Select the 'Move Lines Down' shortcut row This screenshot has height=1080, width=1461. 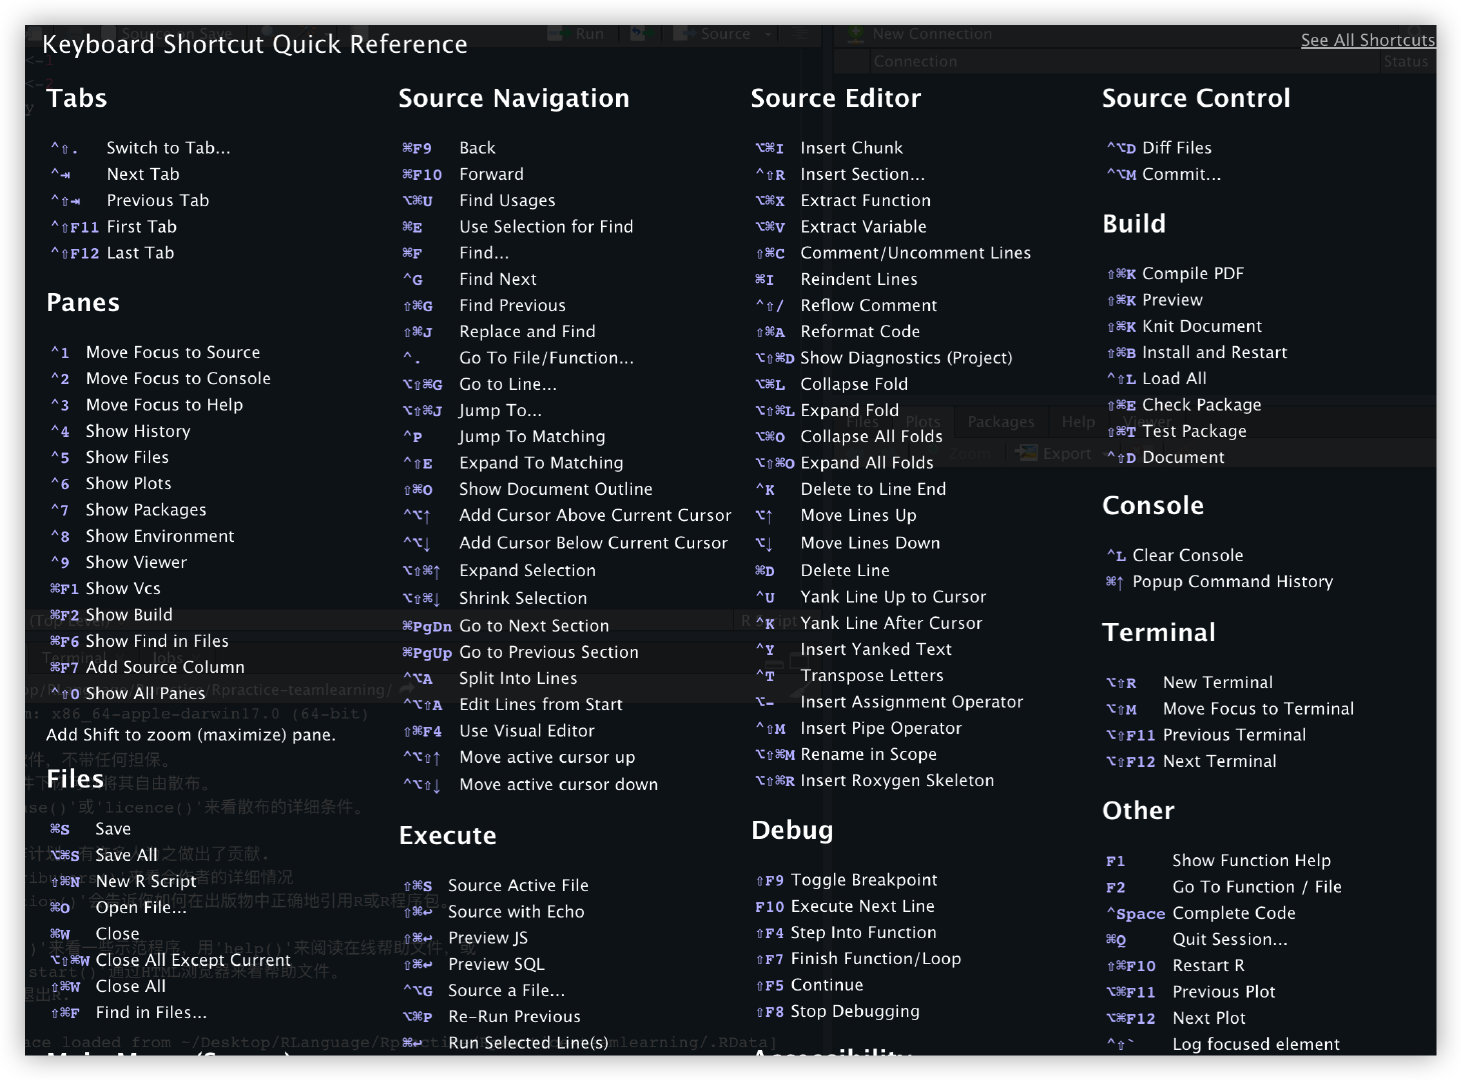point(847,543)
